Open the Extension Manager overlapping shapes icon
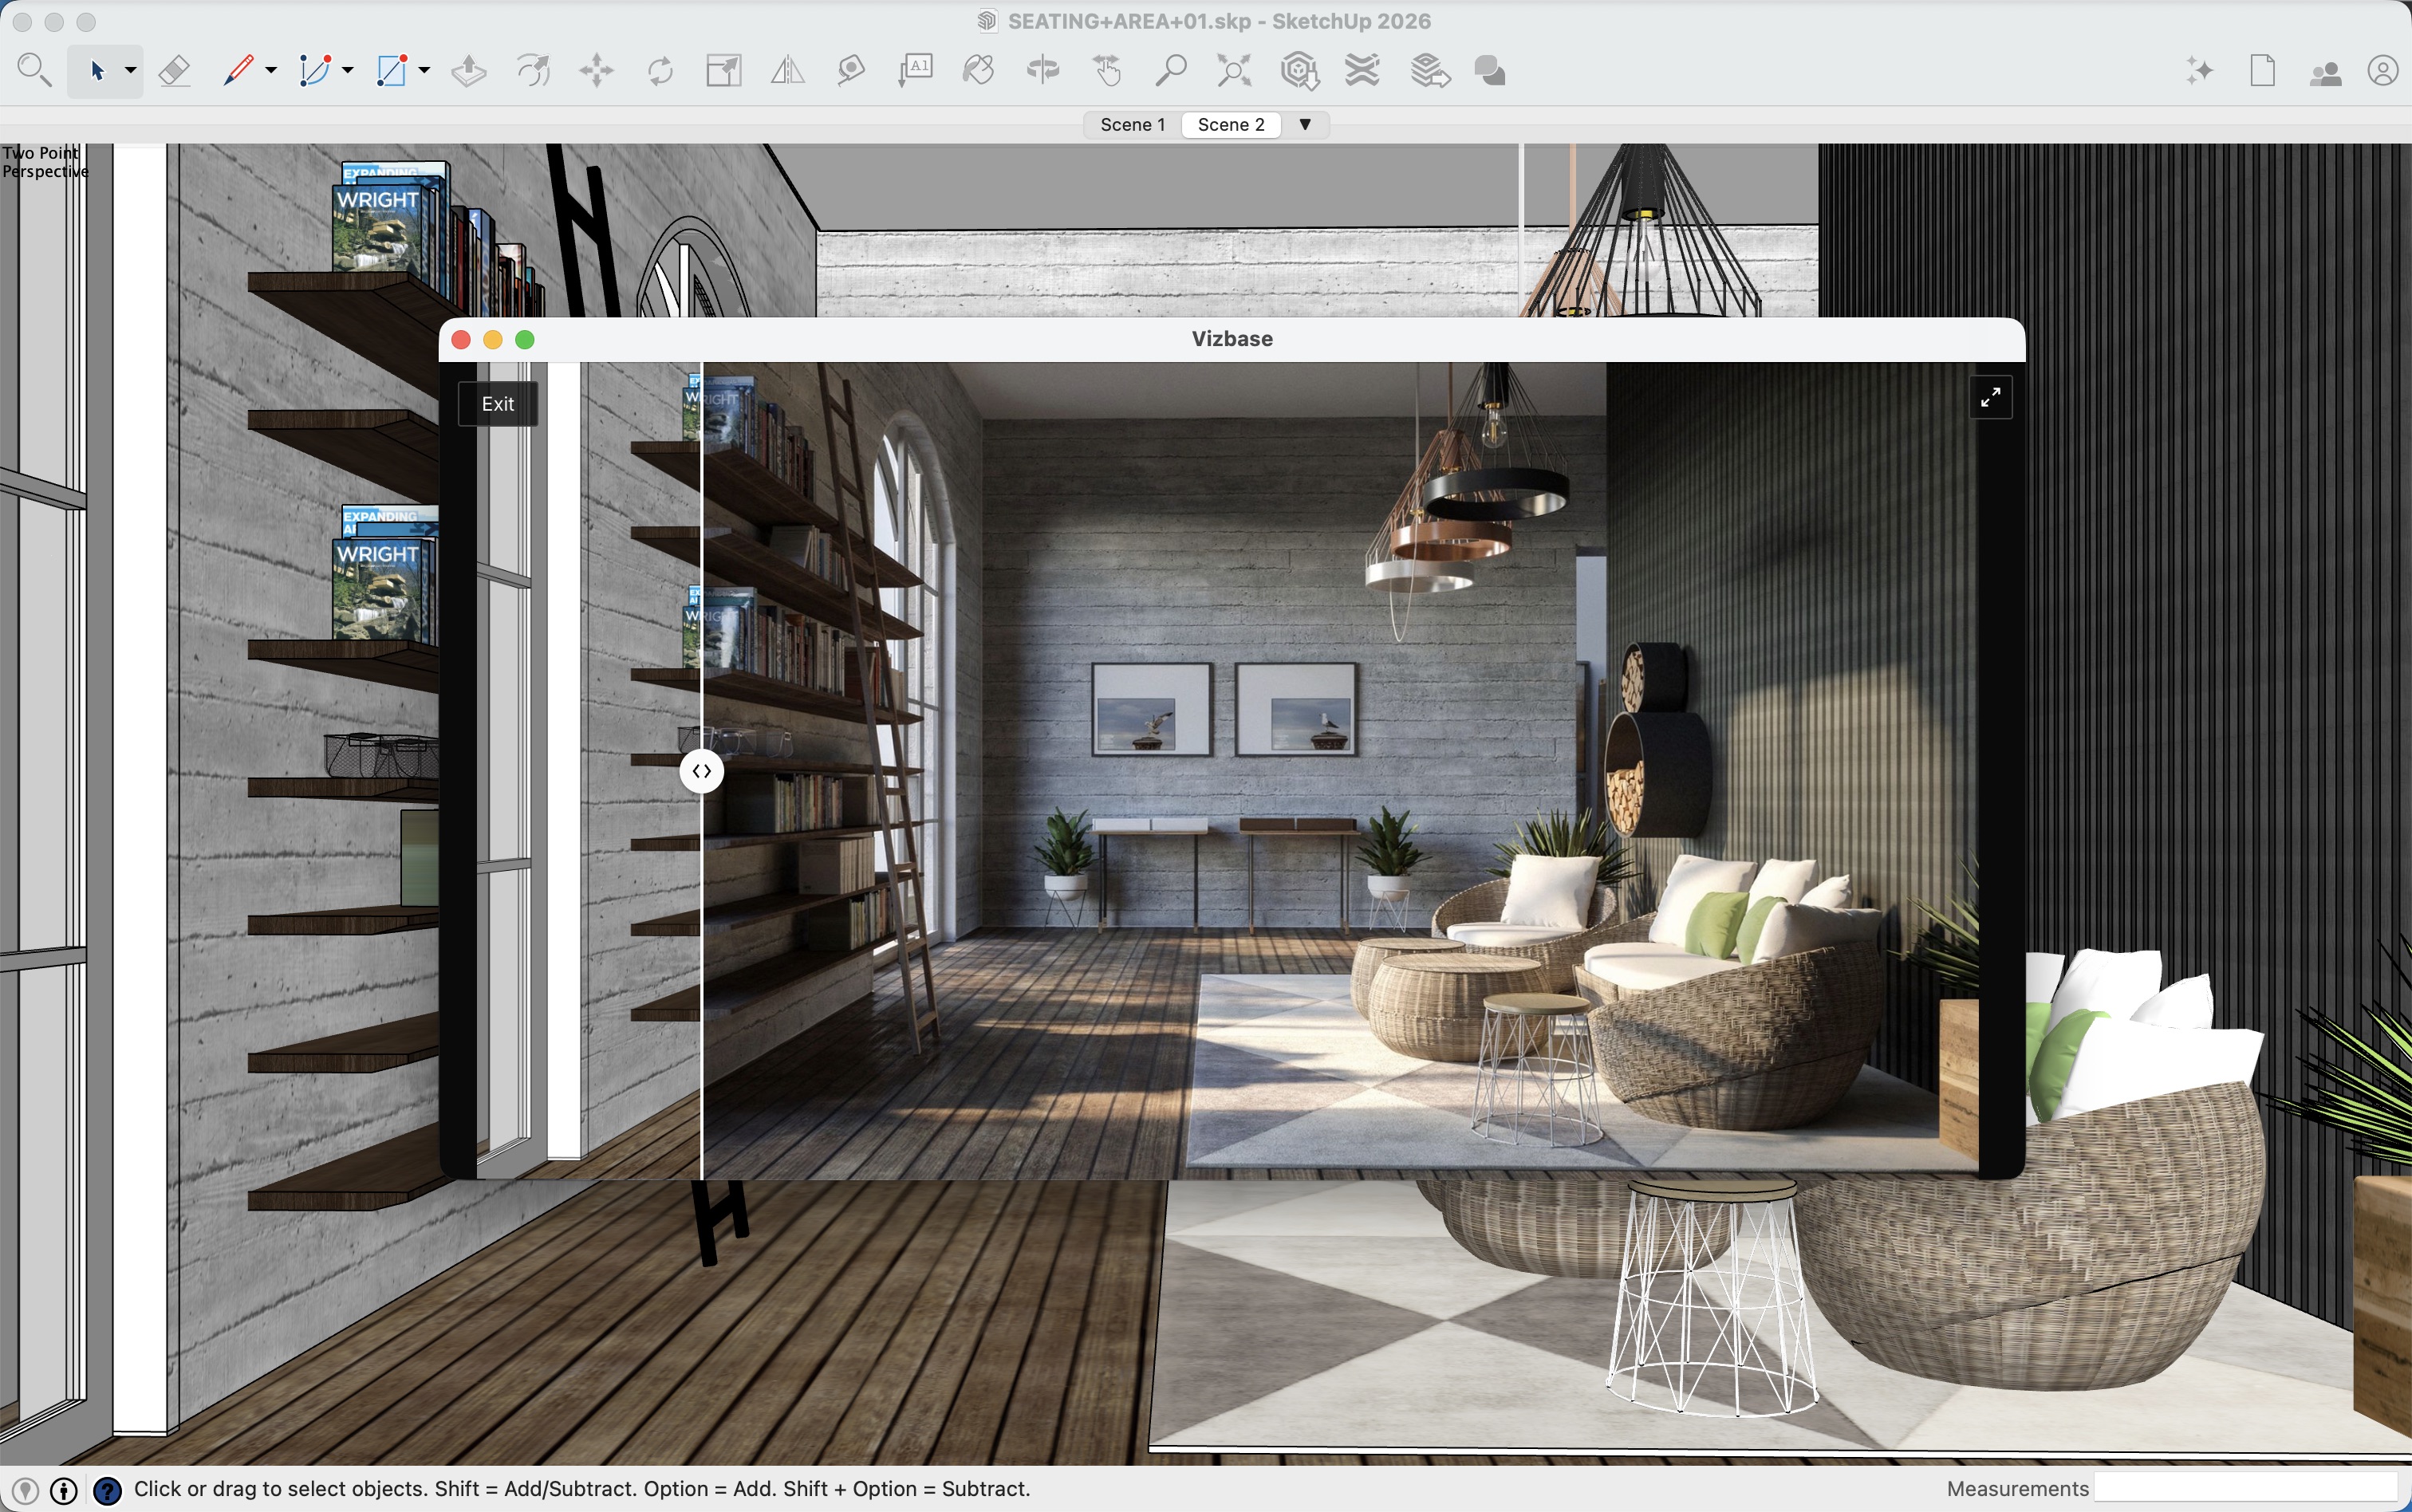 (x=1490, y=71)
